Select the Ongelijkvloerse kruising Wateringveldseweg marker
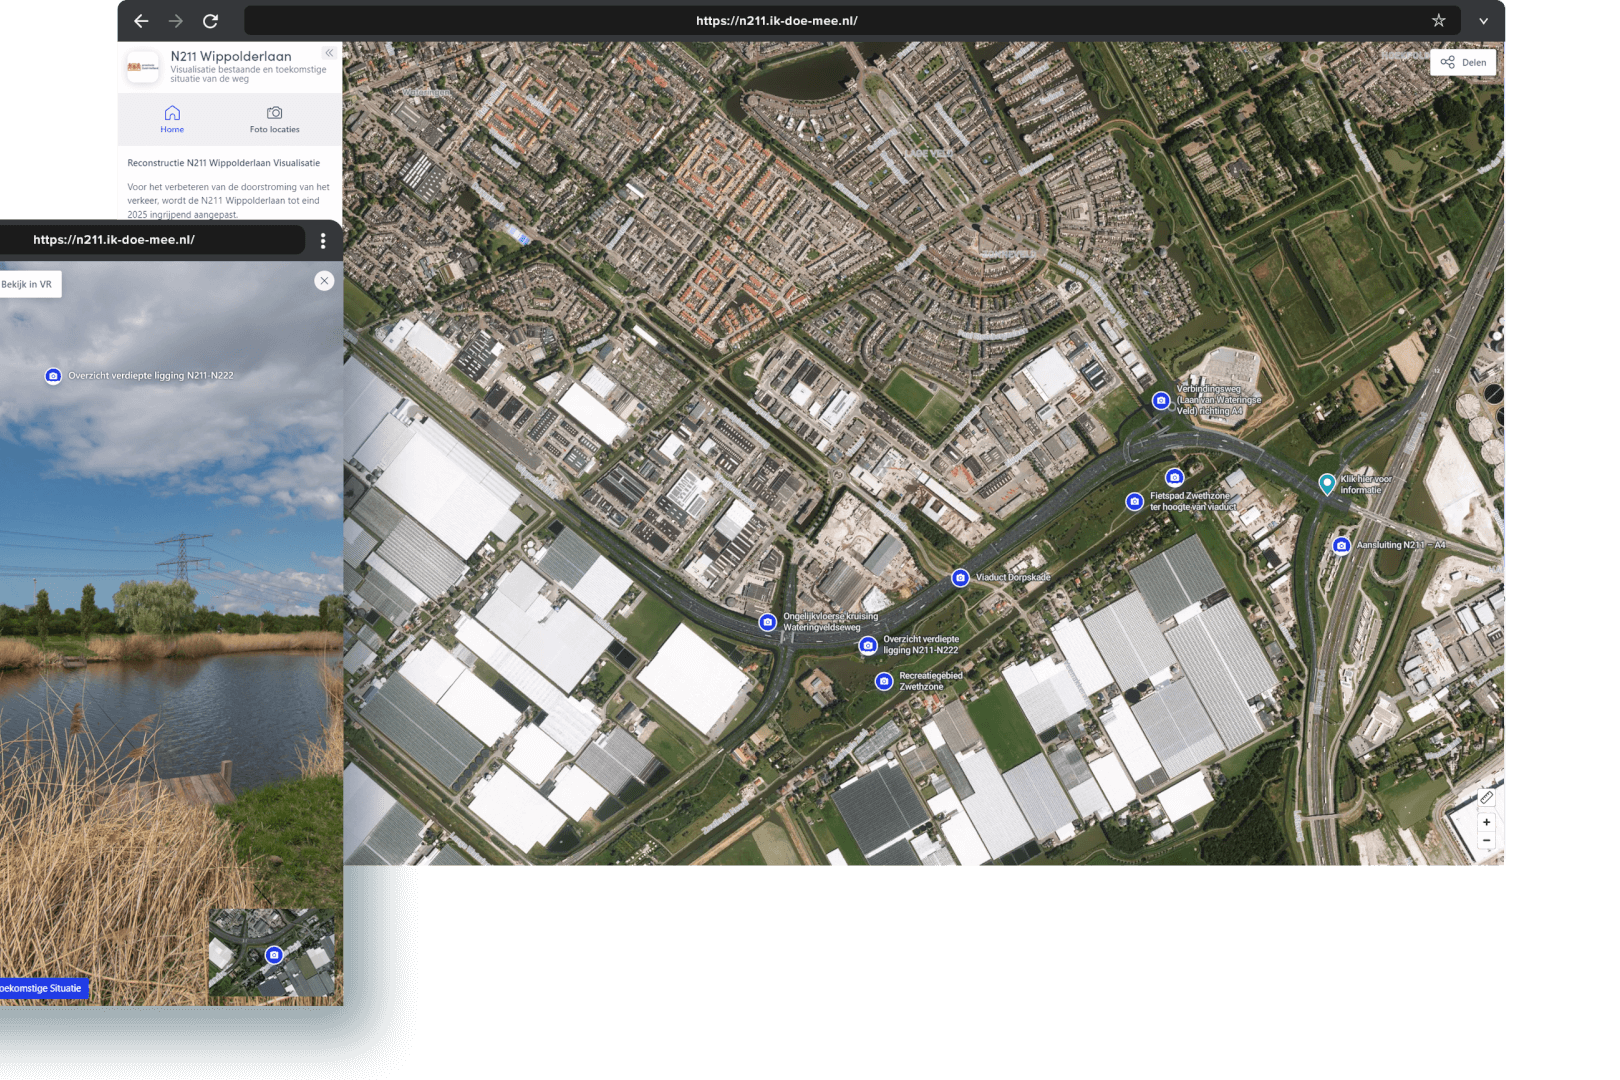 click(767, 622)
